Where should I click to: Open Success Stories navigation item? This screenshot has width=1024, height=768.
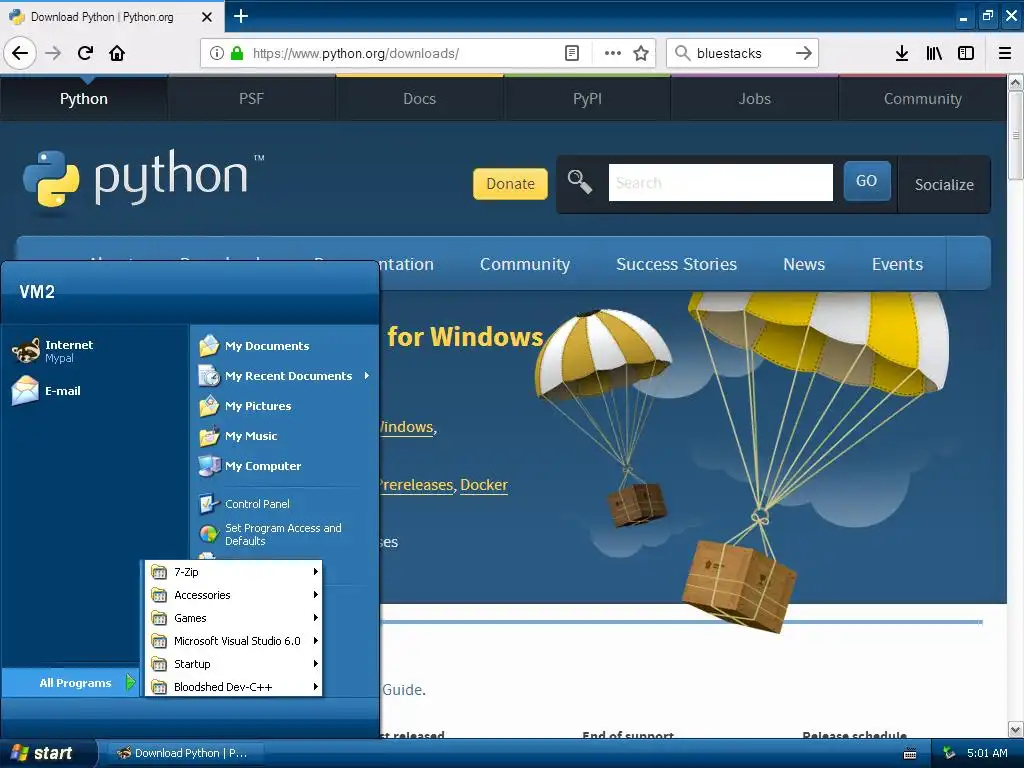pyautogui.click(x=677, y=264)
